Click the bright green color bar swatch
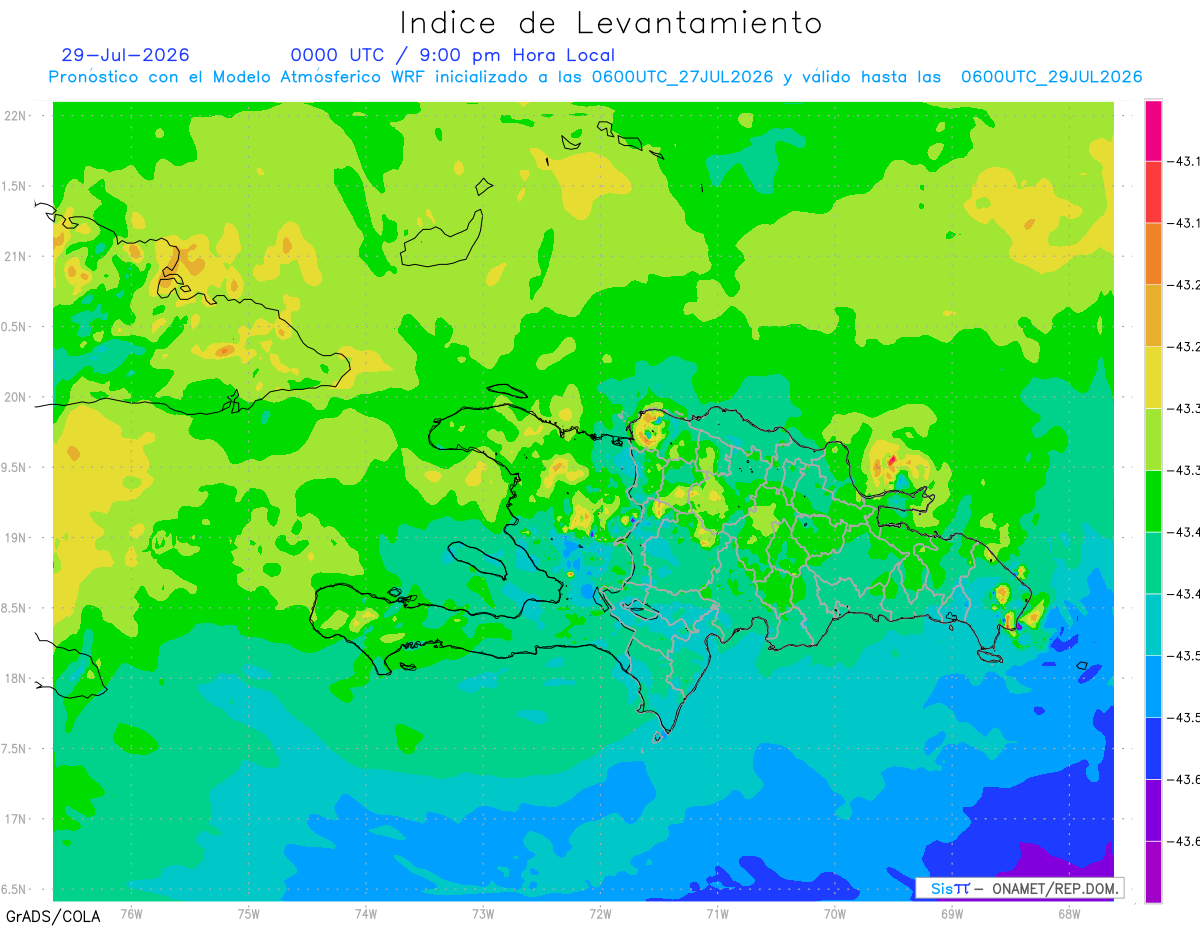1200x927 pixels. point(1153,501)
